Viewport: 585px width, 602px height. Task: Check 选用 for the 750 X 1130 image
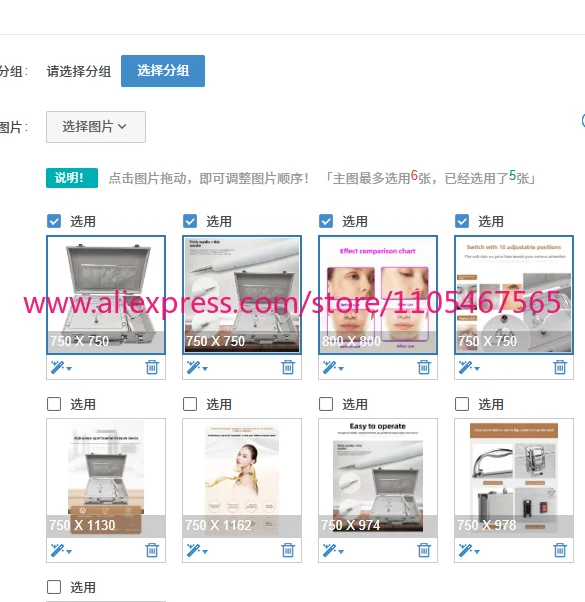(x=54, y=404)
